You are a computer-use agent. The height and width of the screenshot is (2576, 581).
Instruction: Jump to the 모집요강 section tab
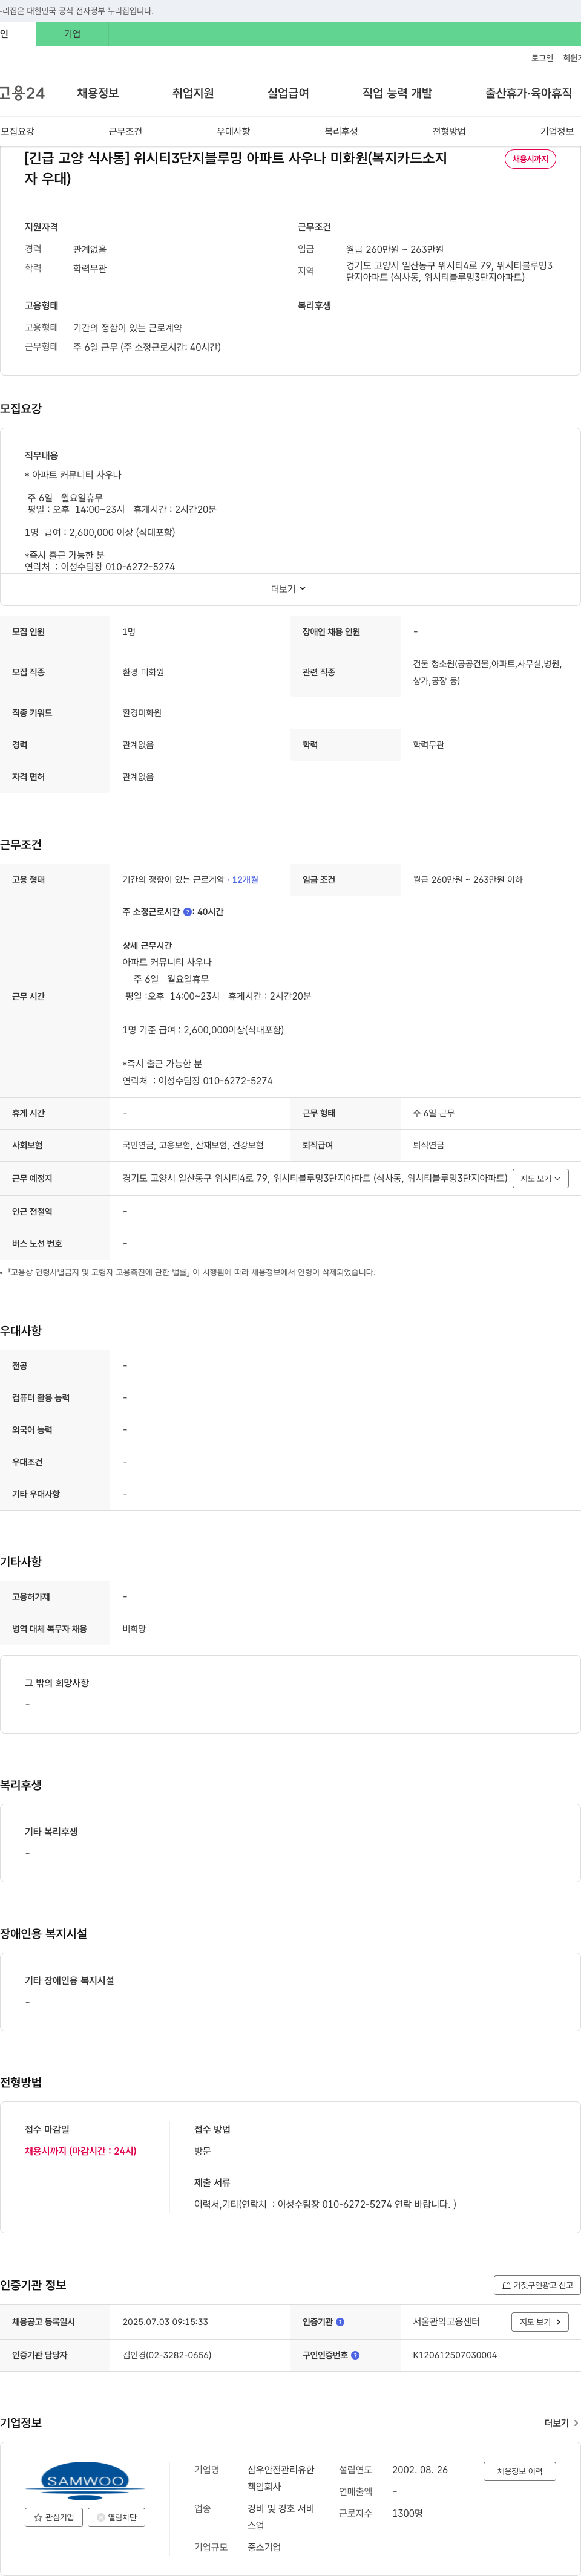(17, 131)
